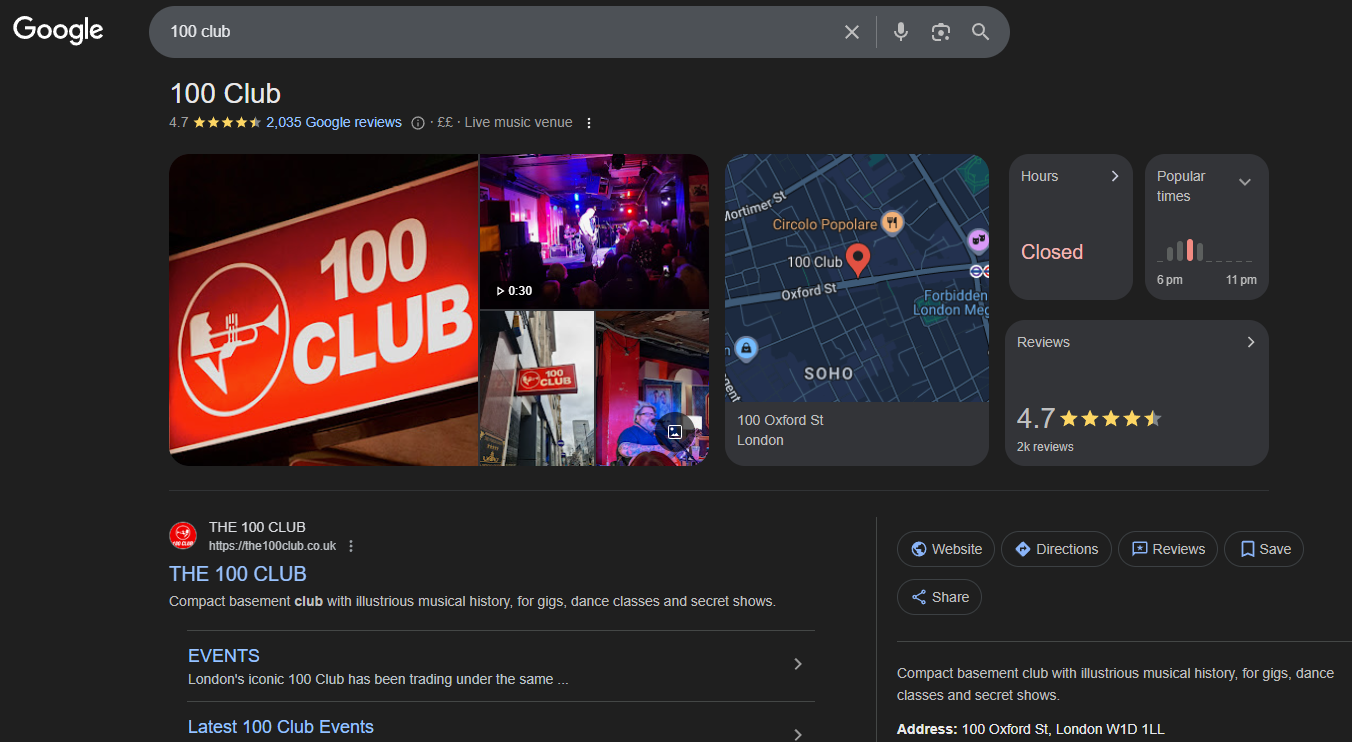Get Directions to the 100 Club
The height and width of the screenshot is (742, 1352).
tap(1056, 548)
